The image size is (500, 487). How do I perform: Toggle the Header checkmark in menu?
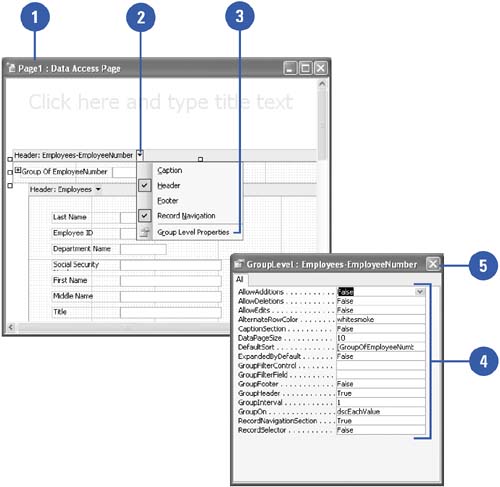[145, 185]
